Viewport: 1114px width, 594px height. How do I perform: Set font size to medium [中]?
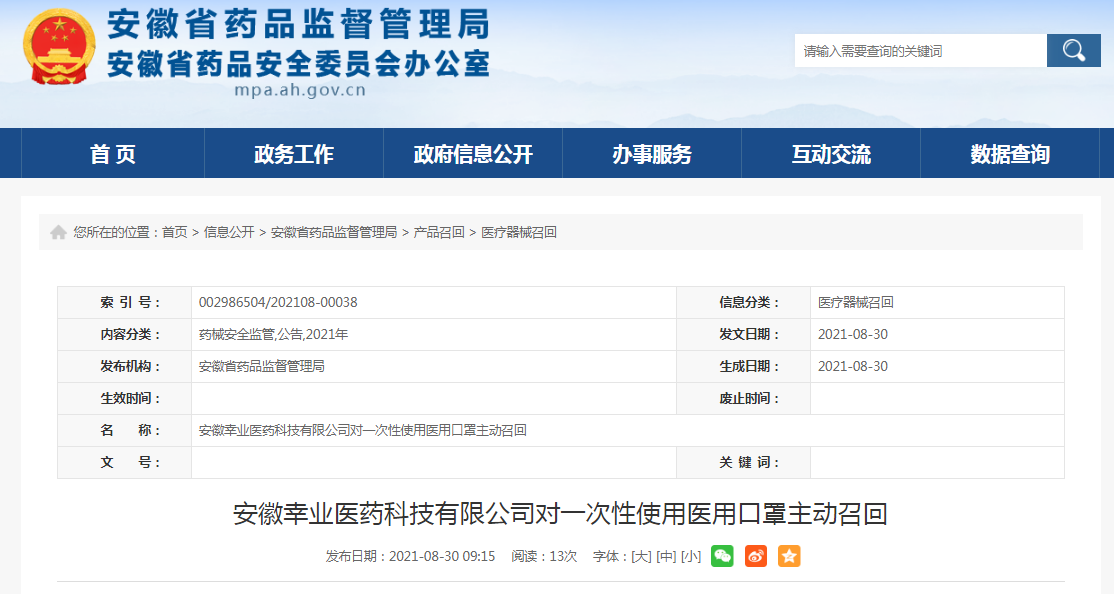point(666,556)
